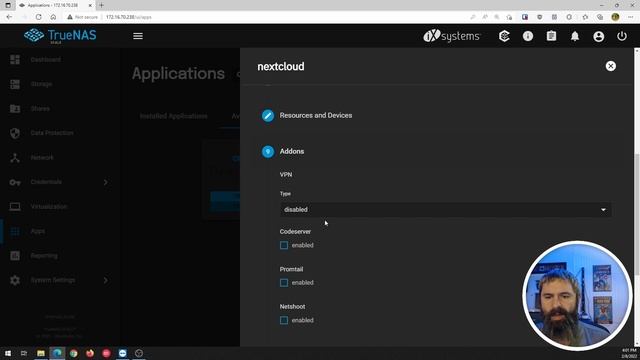Enable the Promtail checkbox
The image size is (640, 360).
tap(284, 282)
